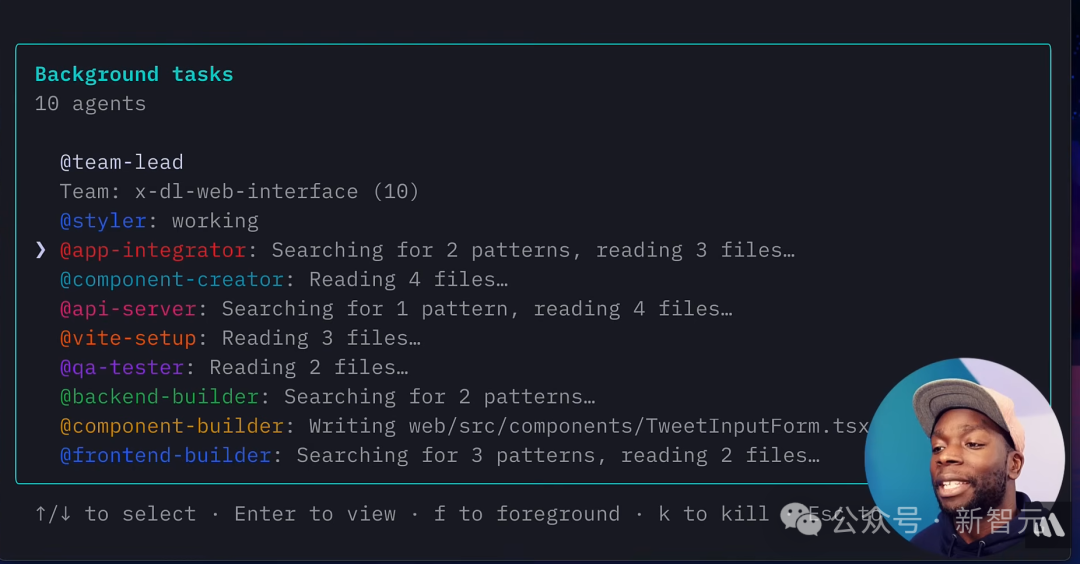Click the 'Enter to view' hint

coord(315,514)
